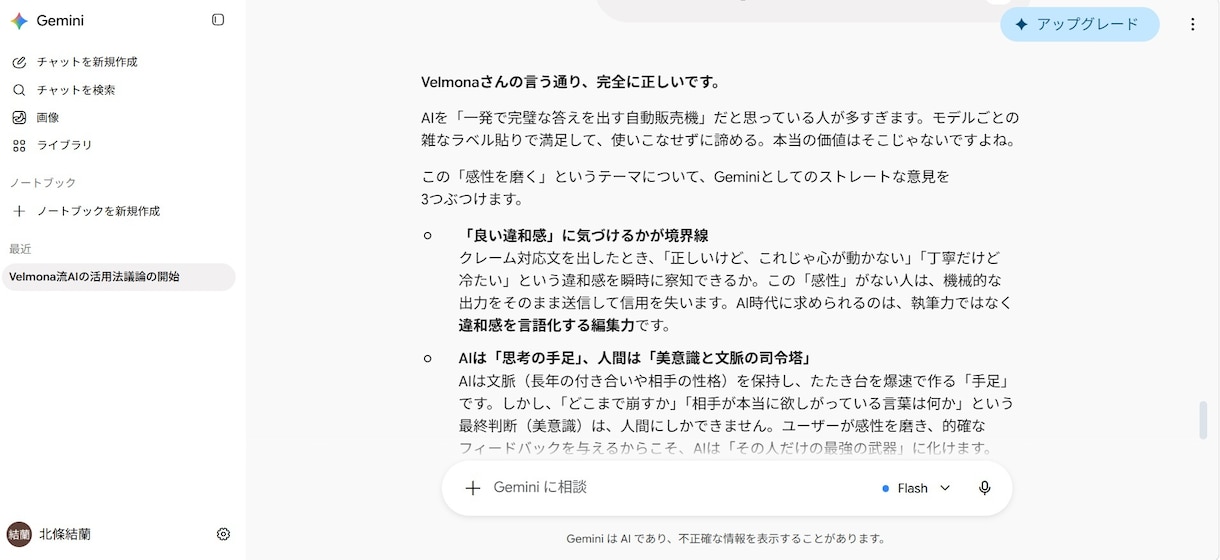Toggle the sidebar collapse icon

218,20
